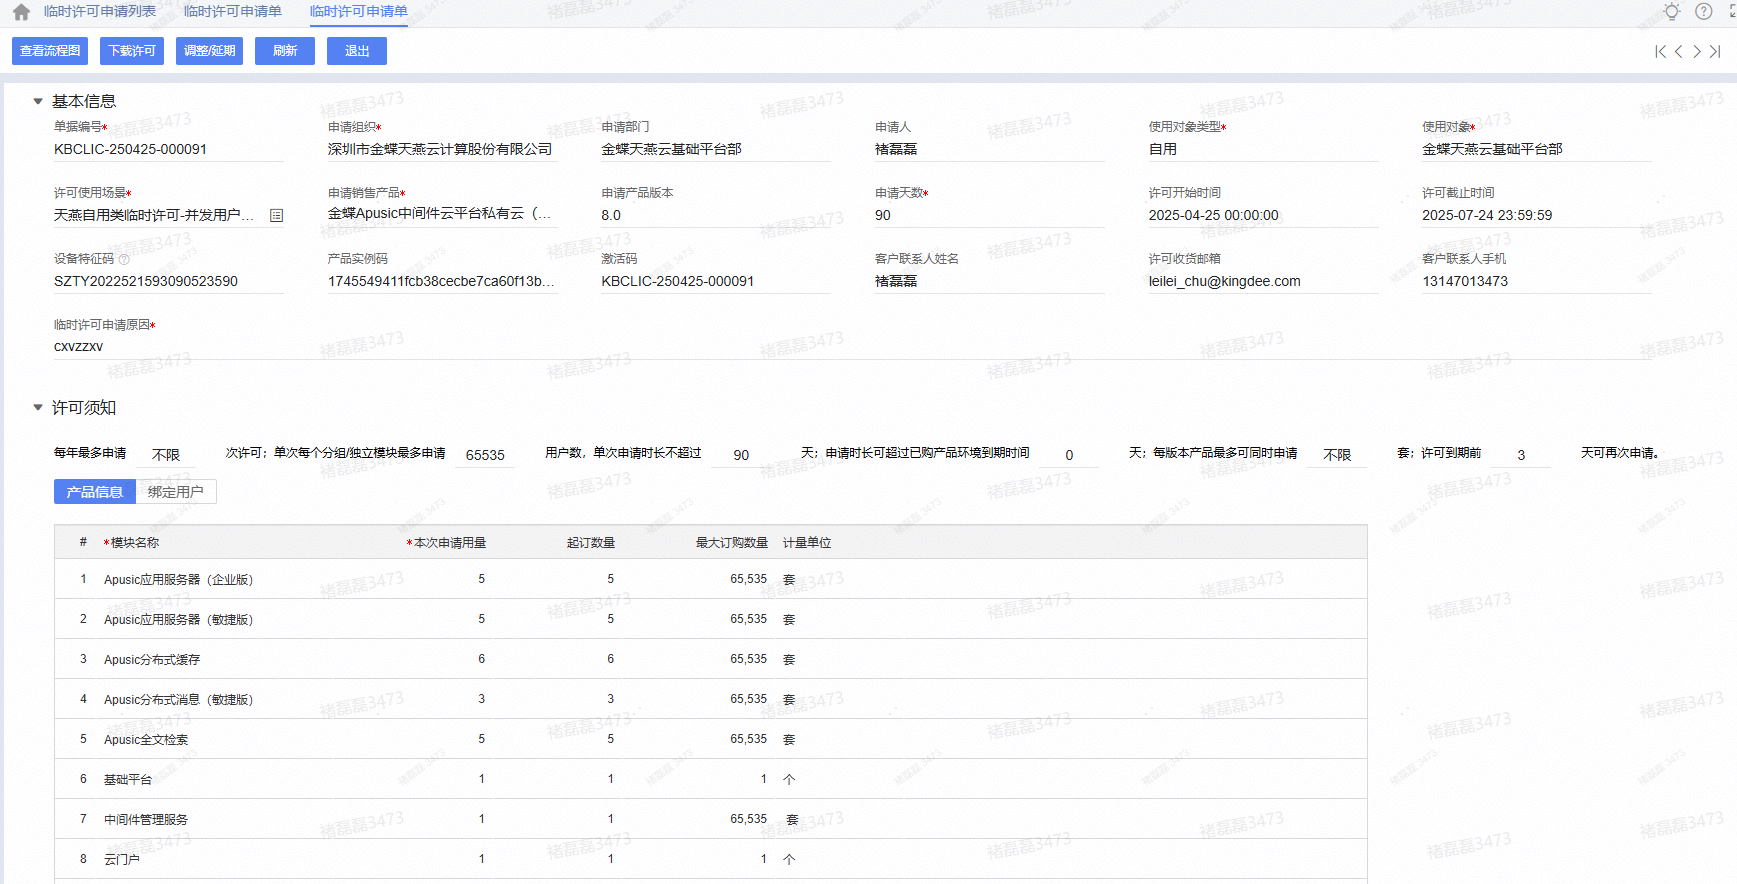Select the 中间件管理服务 row

(711, 819)
